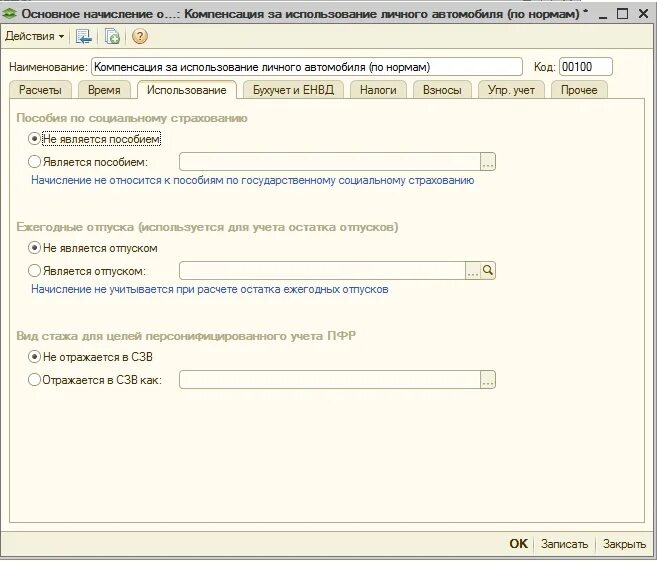This screenshot has height=561, width=657.
Task: Open the Бухучет и ЕНВД tab
Action: pyautogui.click(x=293, y=90)
